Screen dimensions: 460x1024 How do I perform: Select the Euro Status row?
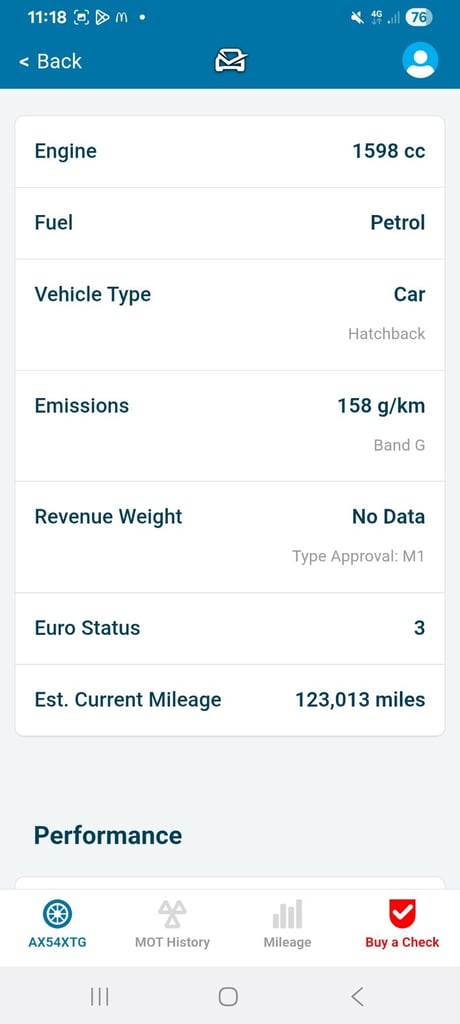click(230, 628)
